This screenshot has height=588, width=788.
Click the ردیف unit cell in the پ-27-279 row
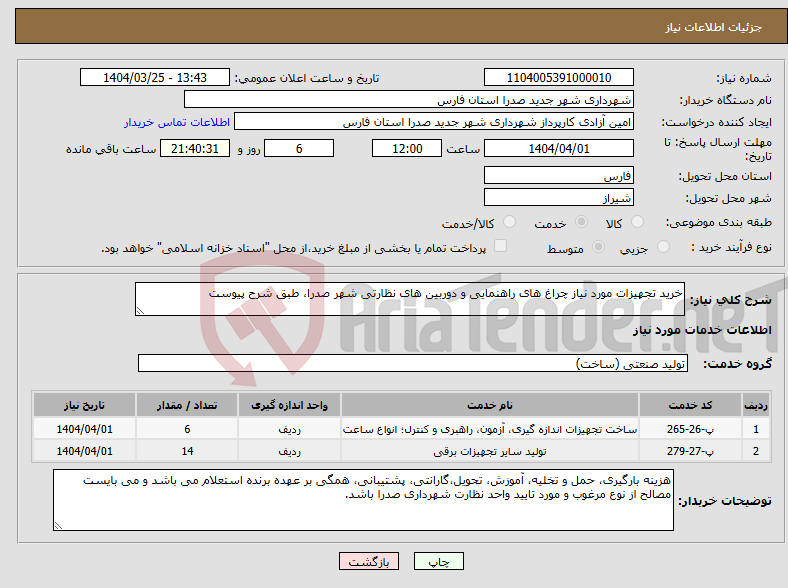289,451
